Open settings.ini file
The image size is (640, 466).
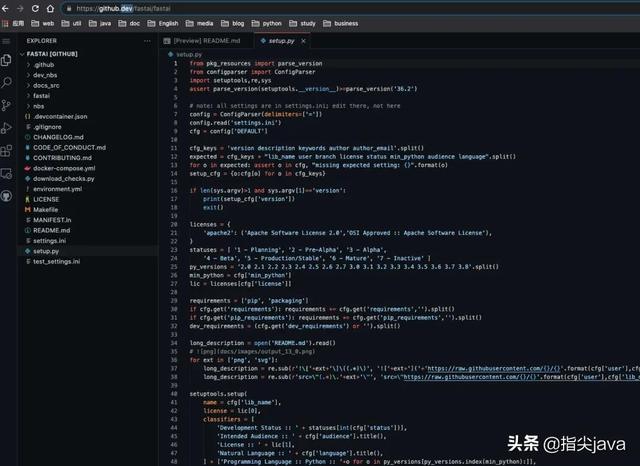(49, 241)
